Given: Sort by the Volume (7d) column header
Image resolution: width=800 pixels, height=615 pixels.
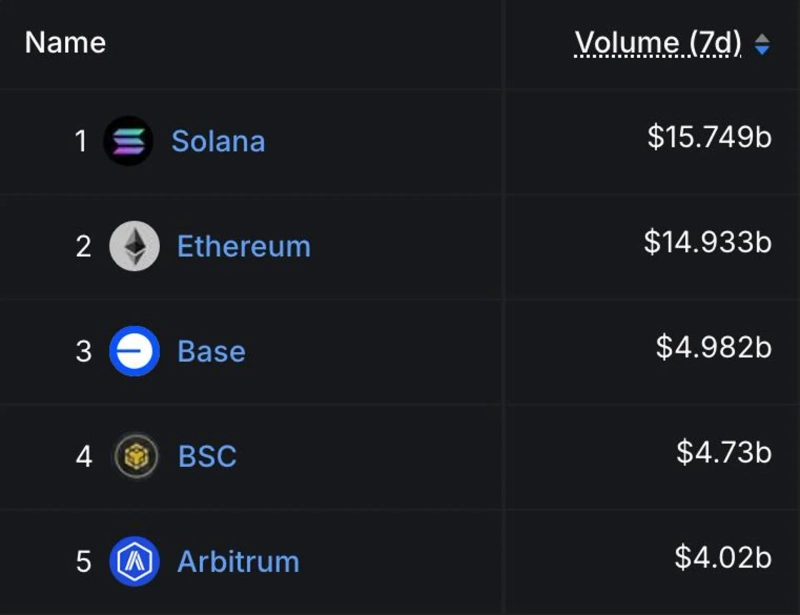Looking at the screenshot, I should point(658,43).
